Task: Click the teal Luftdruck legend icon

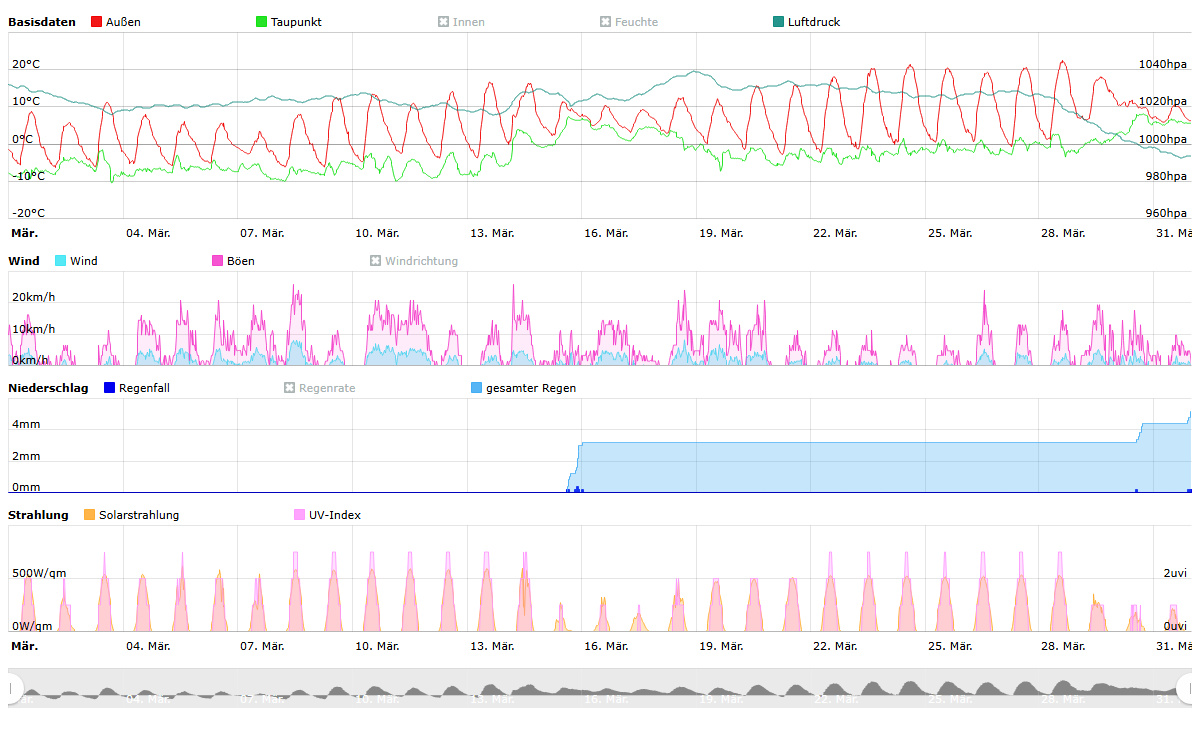Action: (779, 22)
